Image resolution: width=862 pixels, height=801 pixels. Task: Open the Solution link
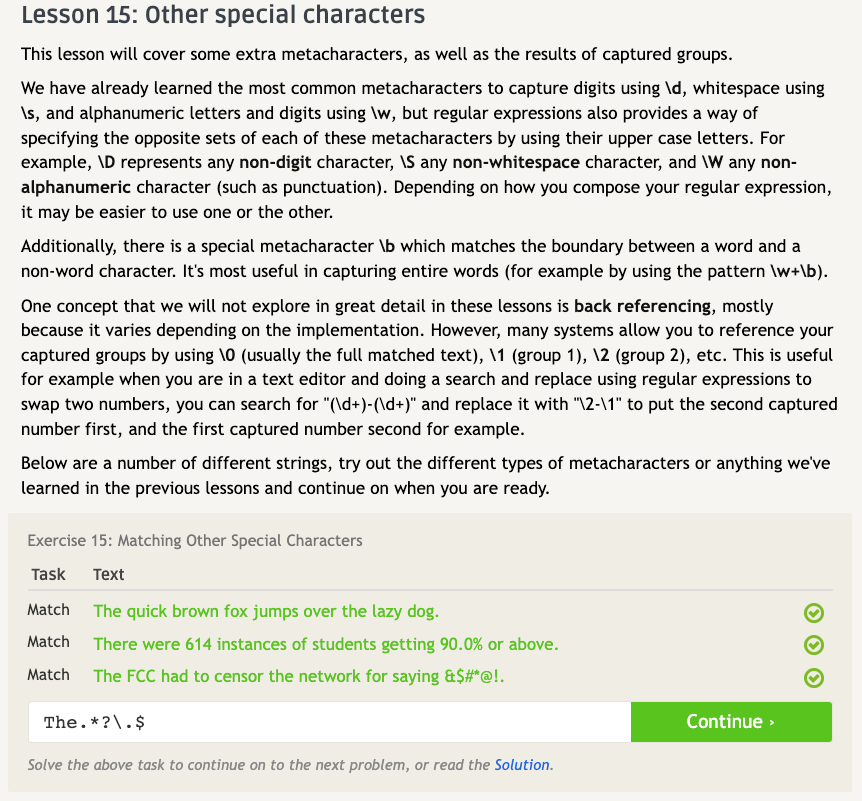tap(522, 764)
